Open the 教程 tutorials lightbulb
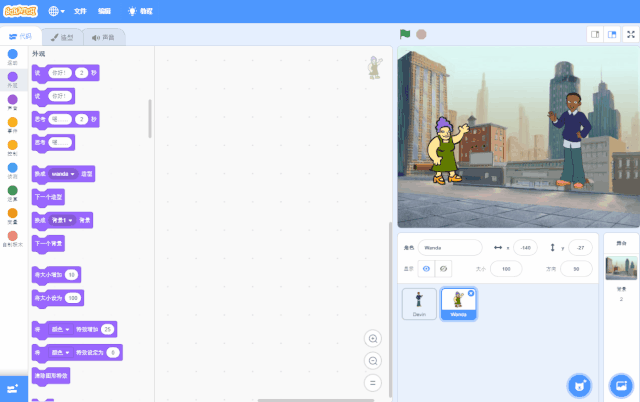Screen dimensions: 640x402 [140, 11]
